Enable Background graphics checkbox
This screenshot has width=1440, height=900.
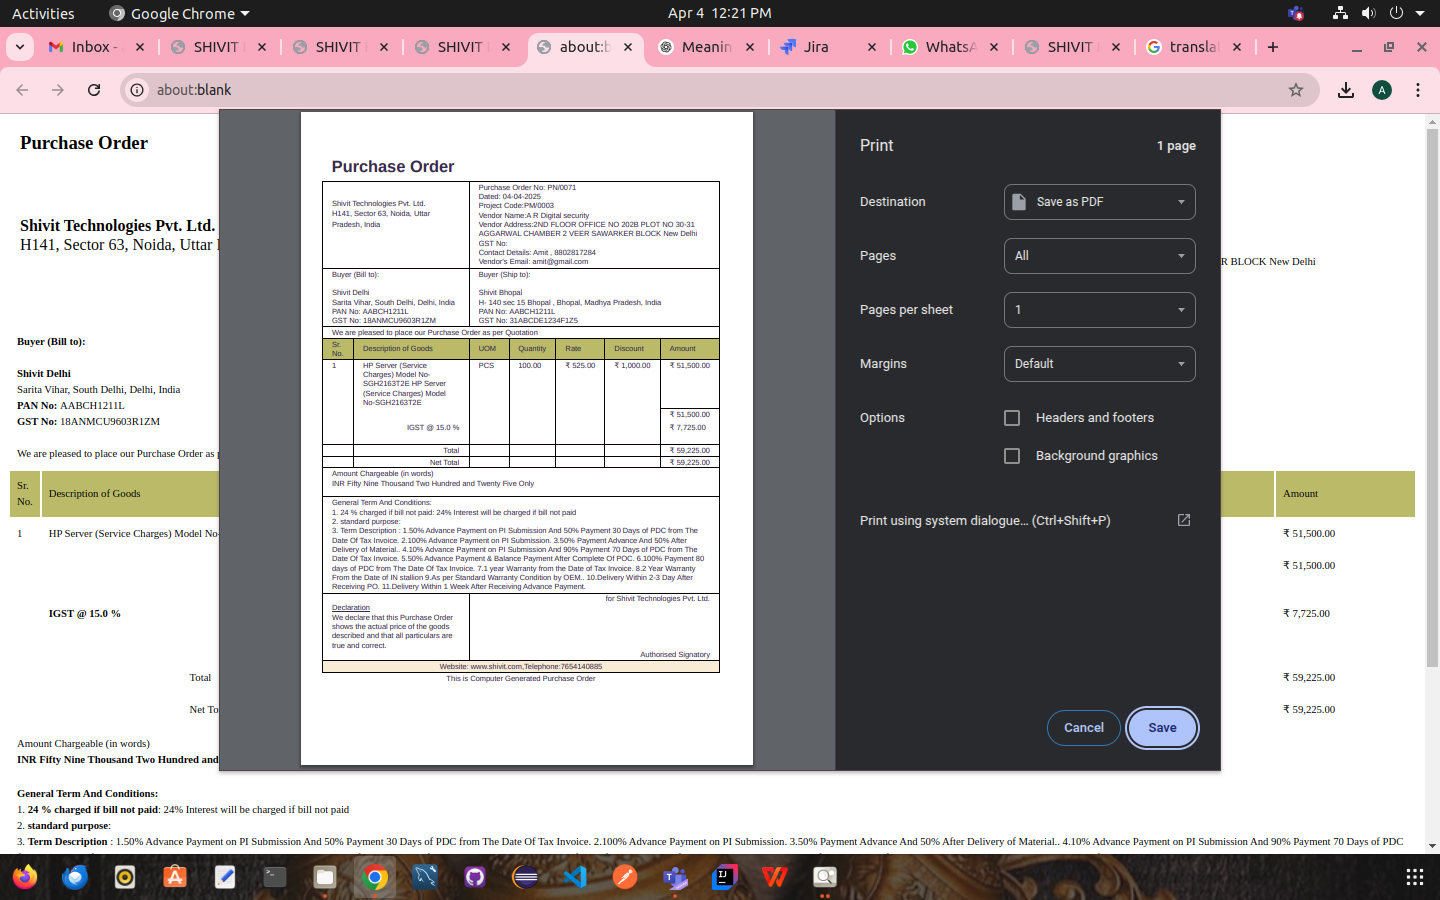[x=1012, y=456]
